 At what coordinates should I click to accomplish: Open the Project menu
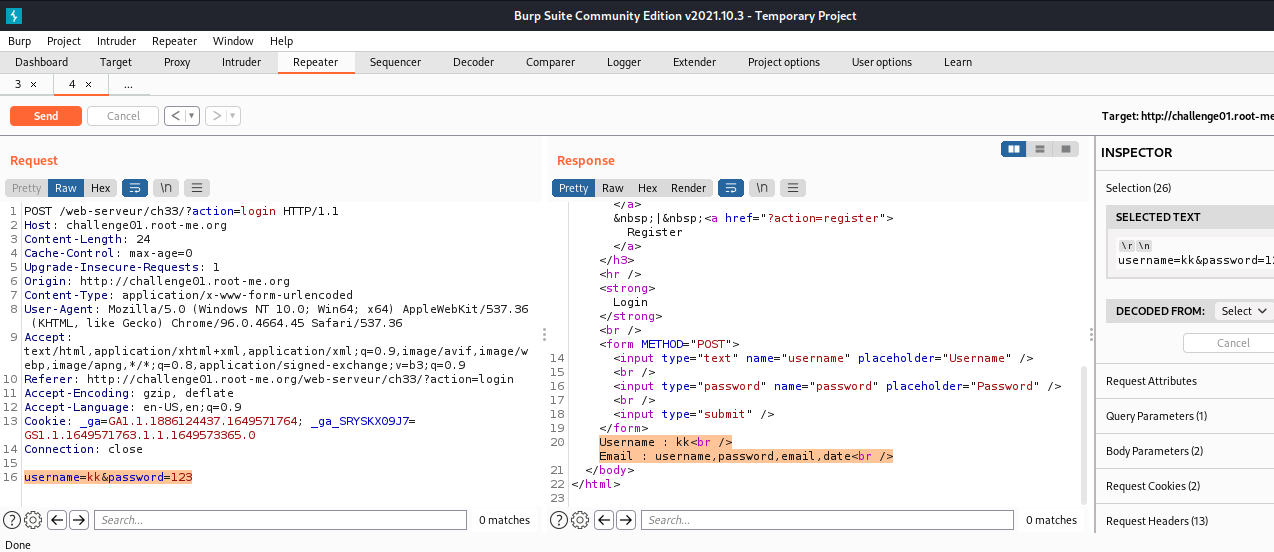tap(64, 41)
